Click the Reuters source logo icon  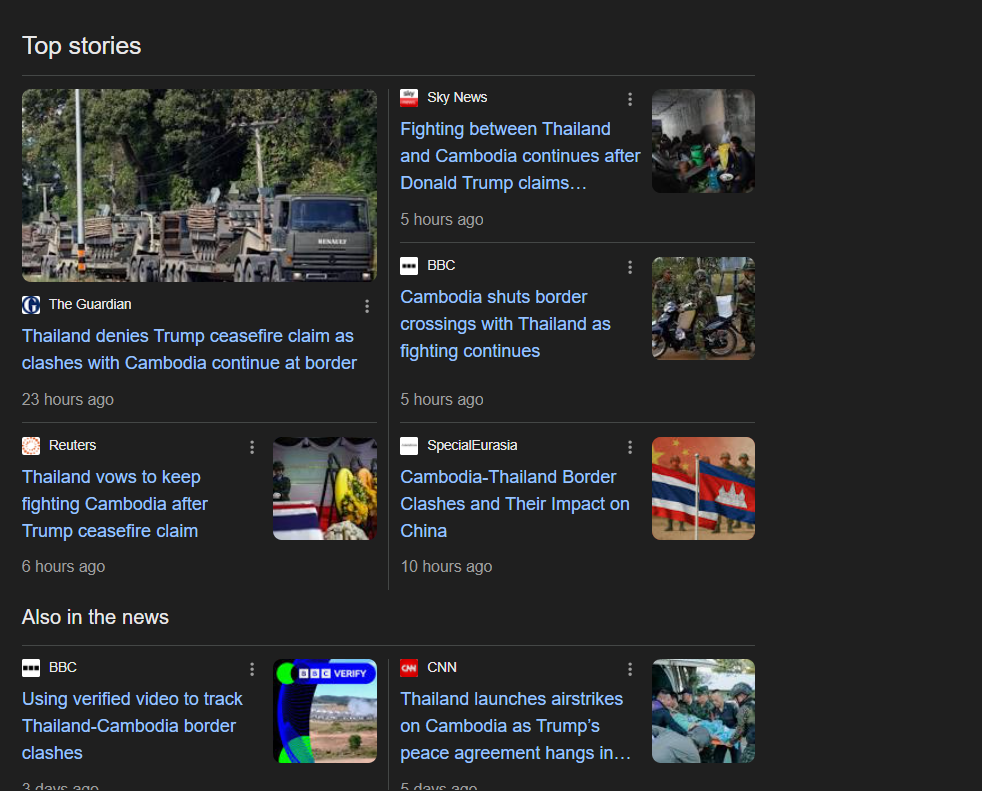point(31,446)
